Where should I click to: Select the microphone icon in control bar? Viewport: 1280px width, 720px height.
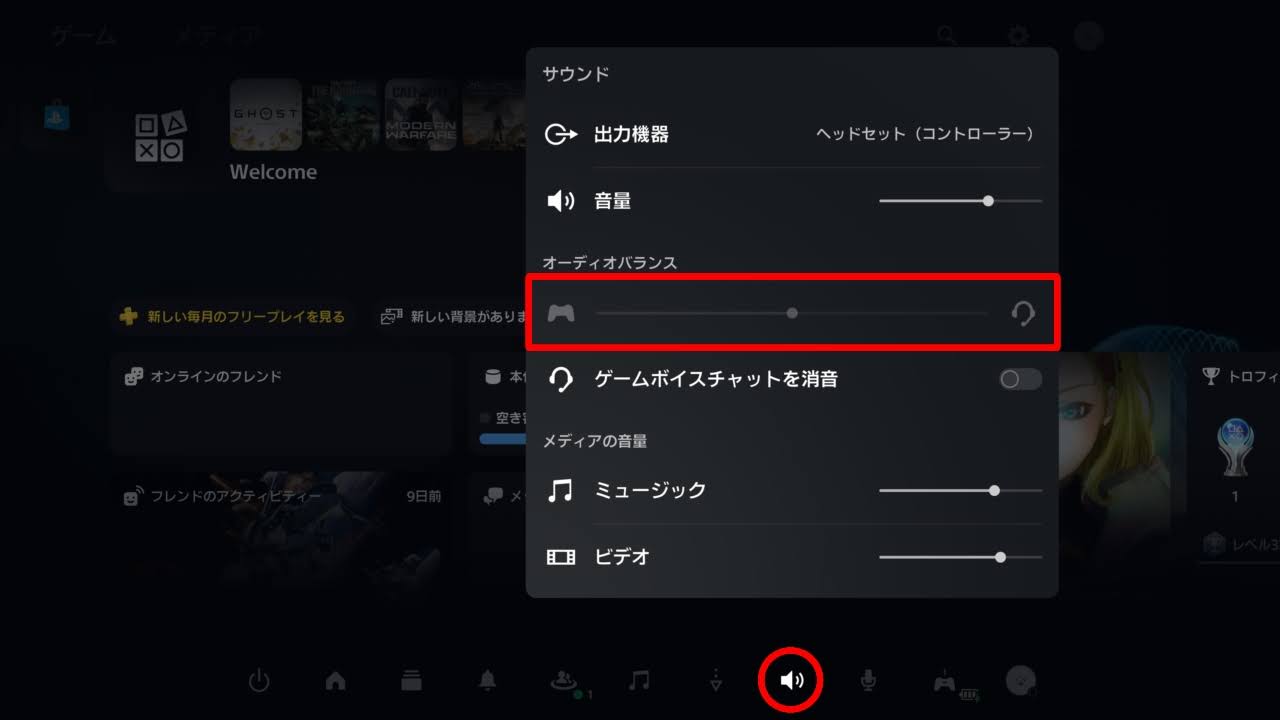(x=869, y=681)
